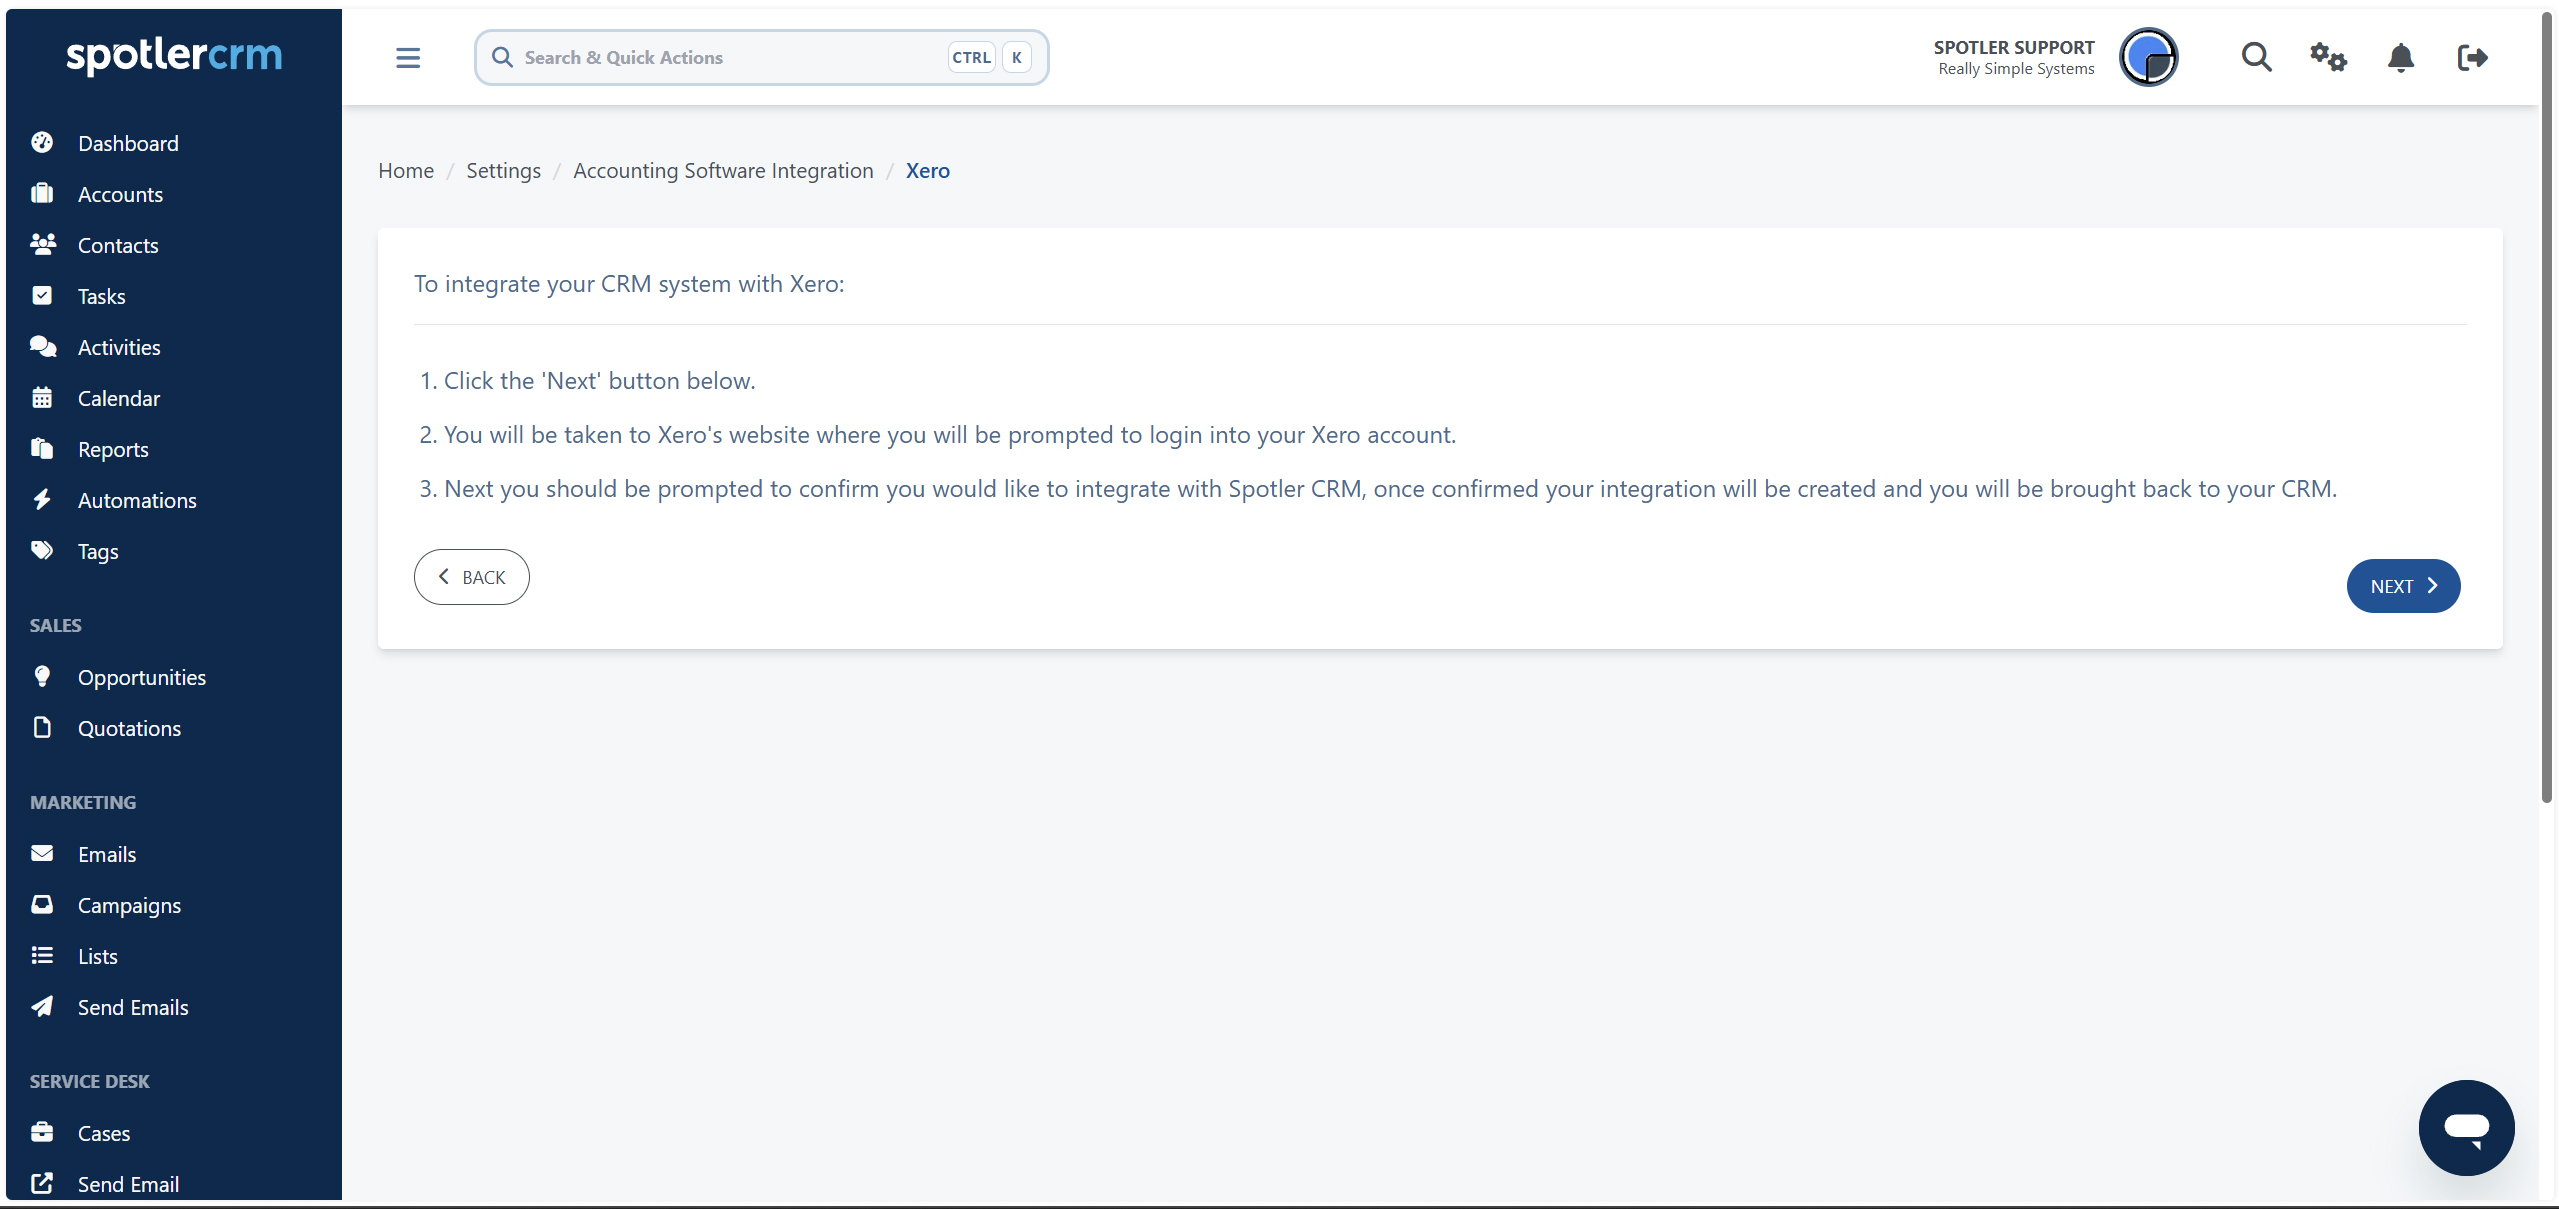
Task: Click the Accounts briefcase icon
Action: [42, 194]
